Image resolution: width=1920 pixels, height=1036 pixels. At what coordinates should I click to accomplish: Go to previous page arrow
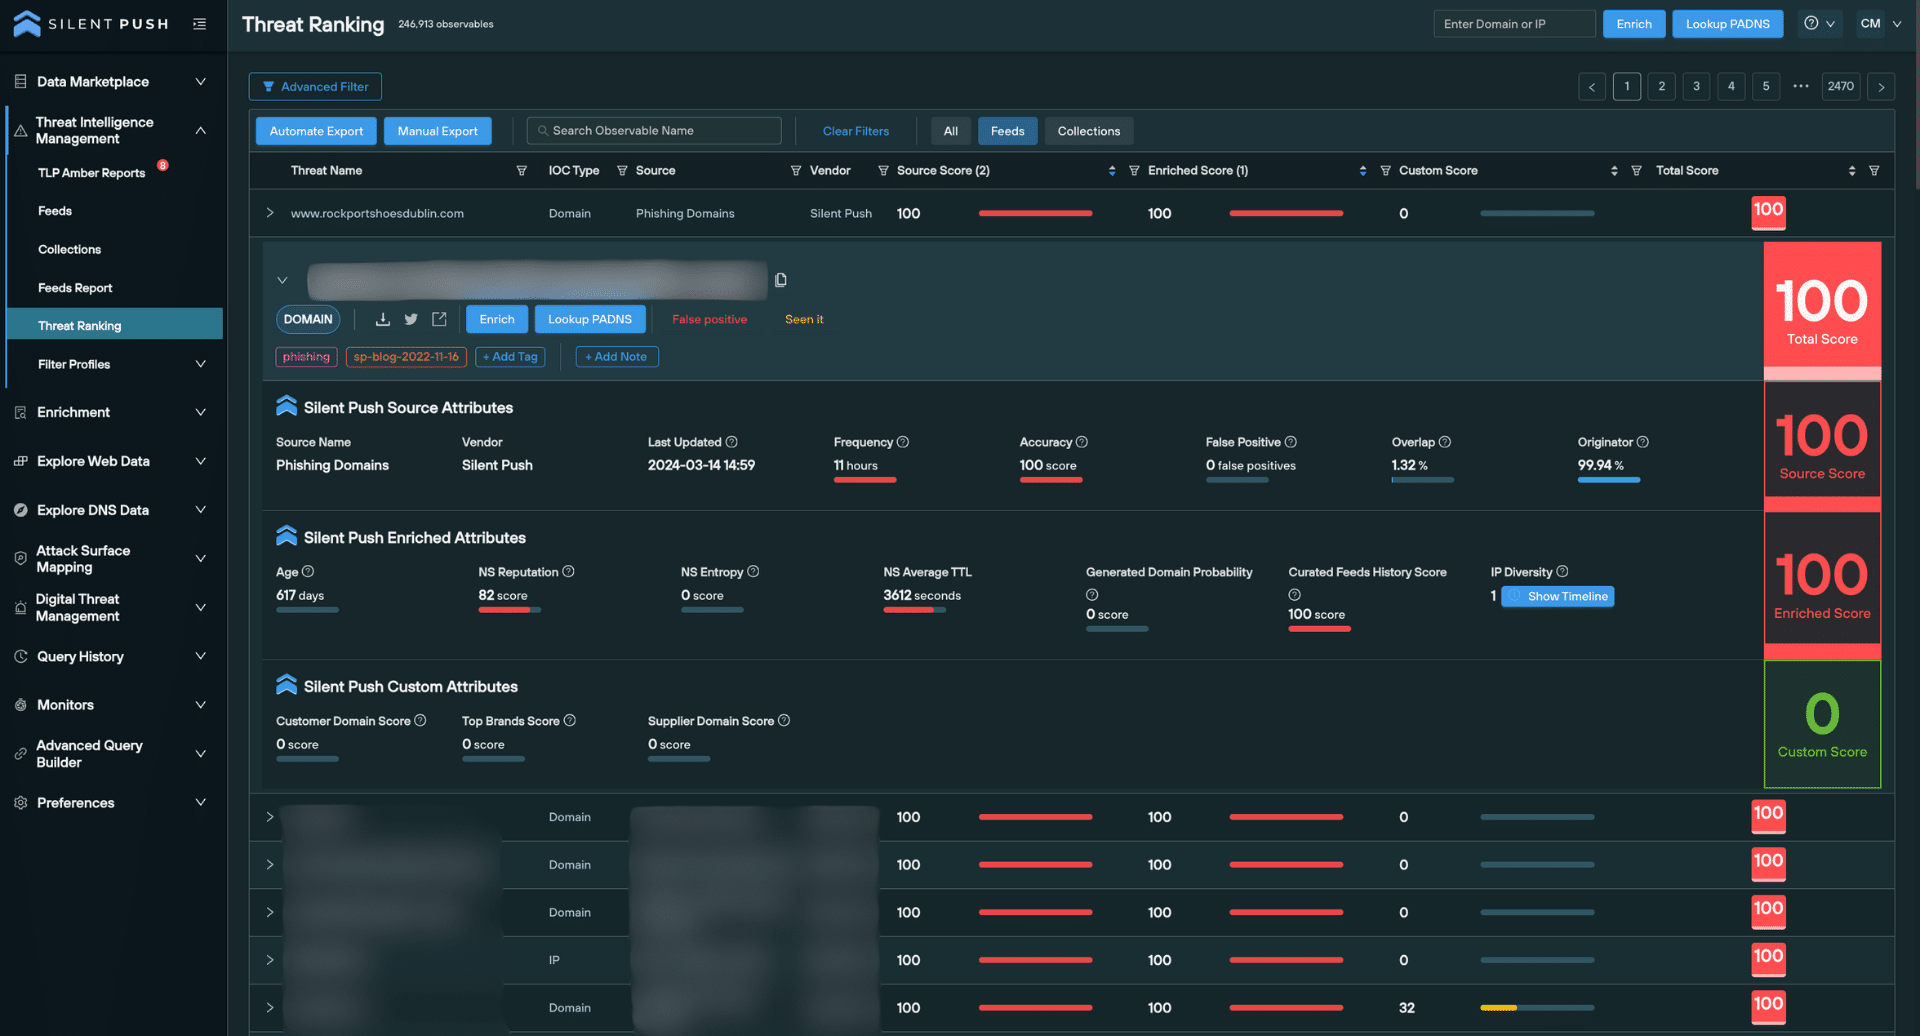1592,87
